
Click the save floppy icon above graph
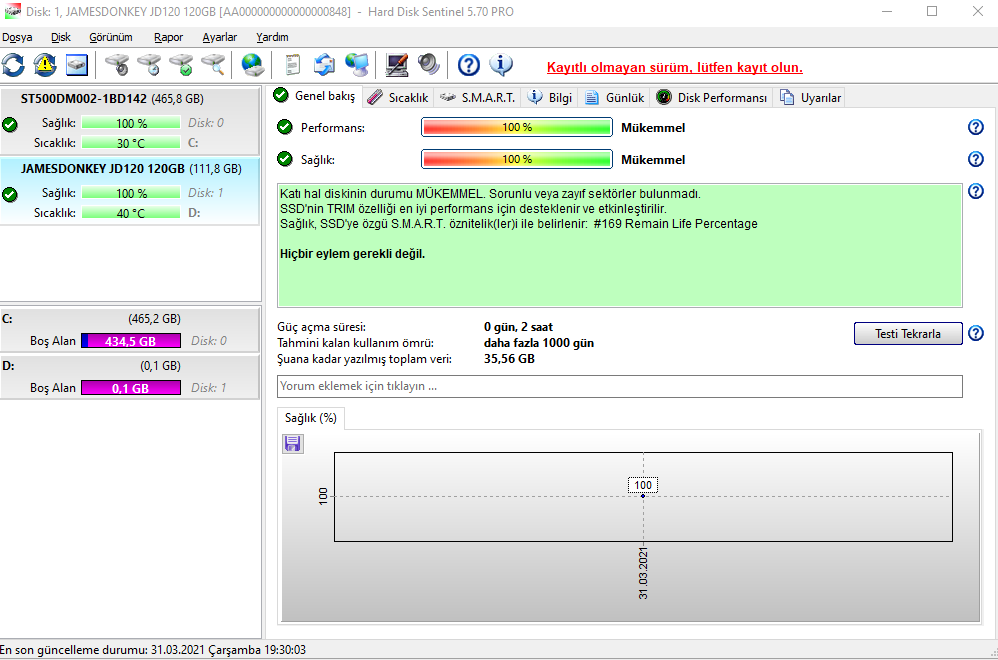tap(293, 444)
